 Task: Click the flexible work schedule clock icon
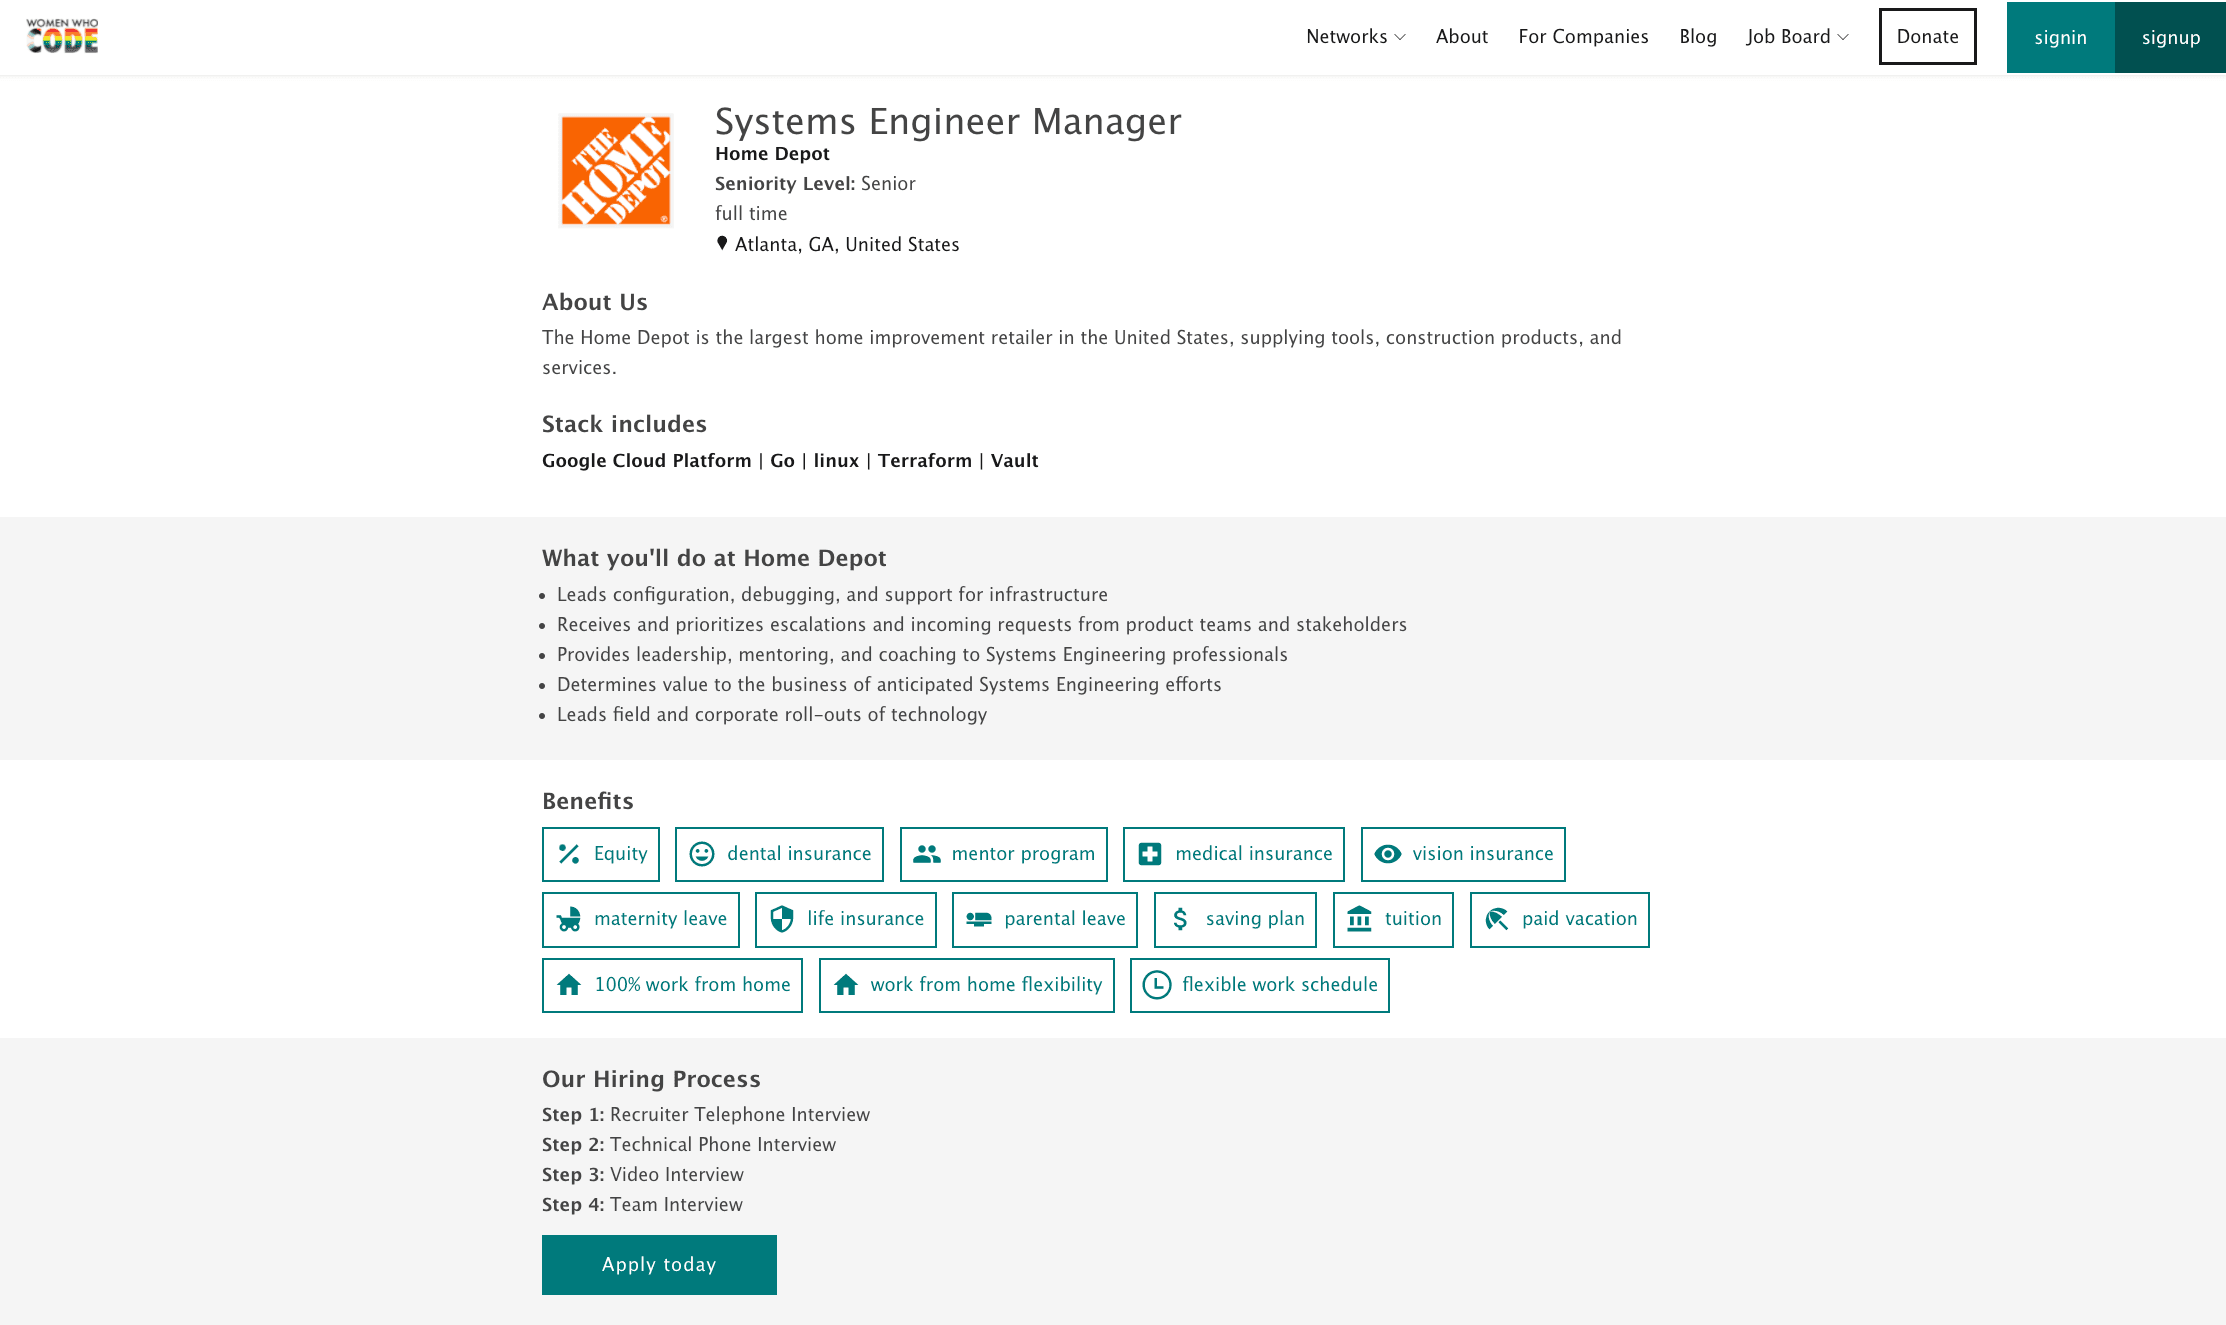(1157, 985)
